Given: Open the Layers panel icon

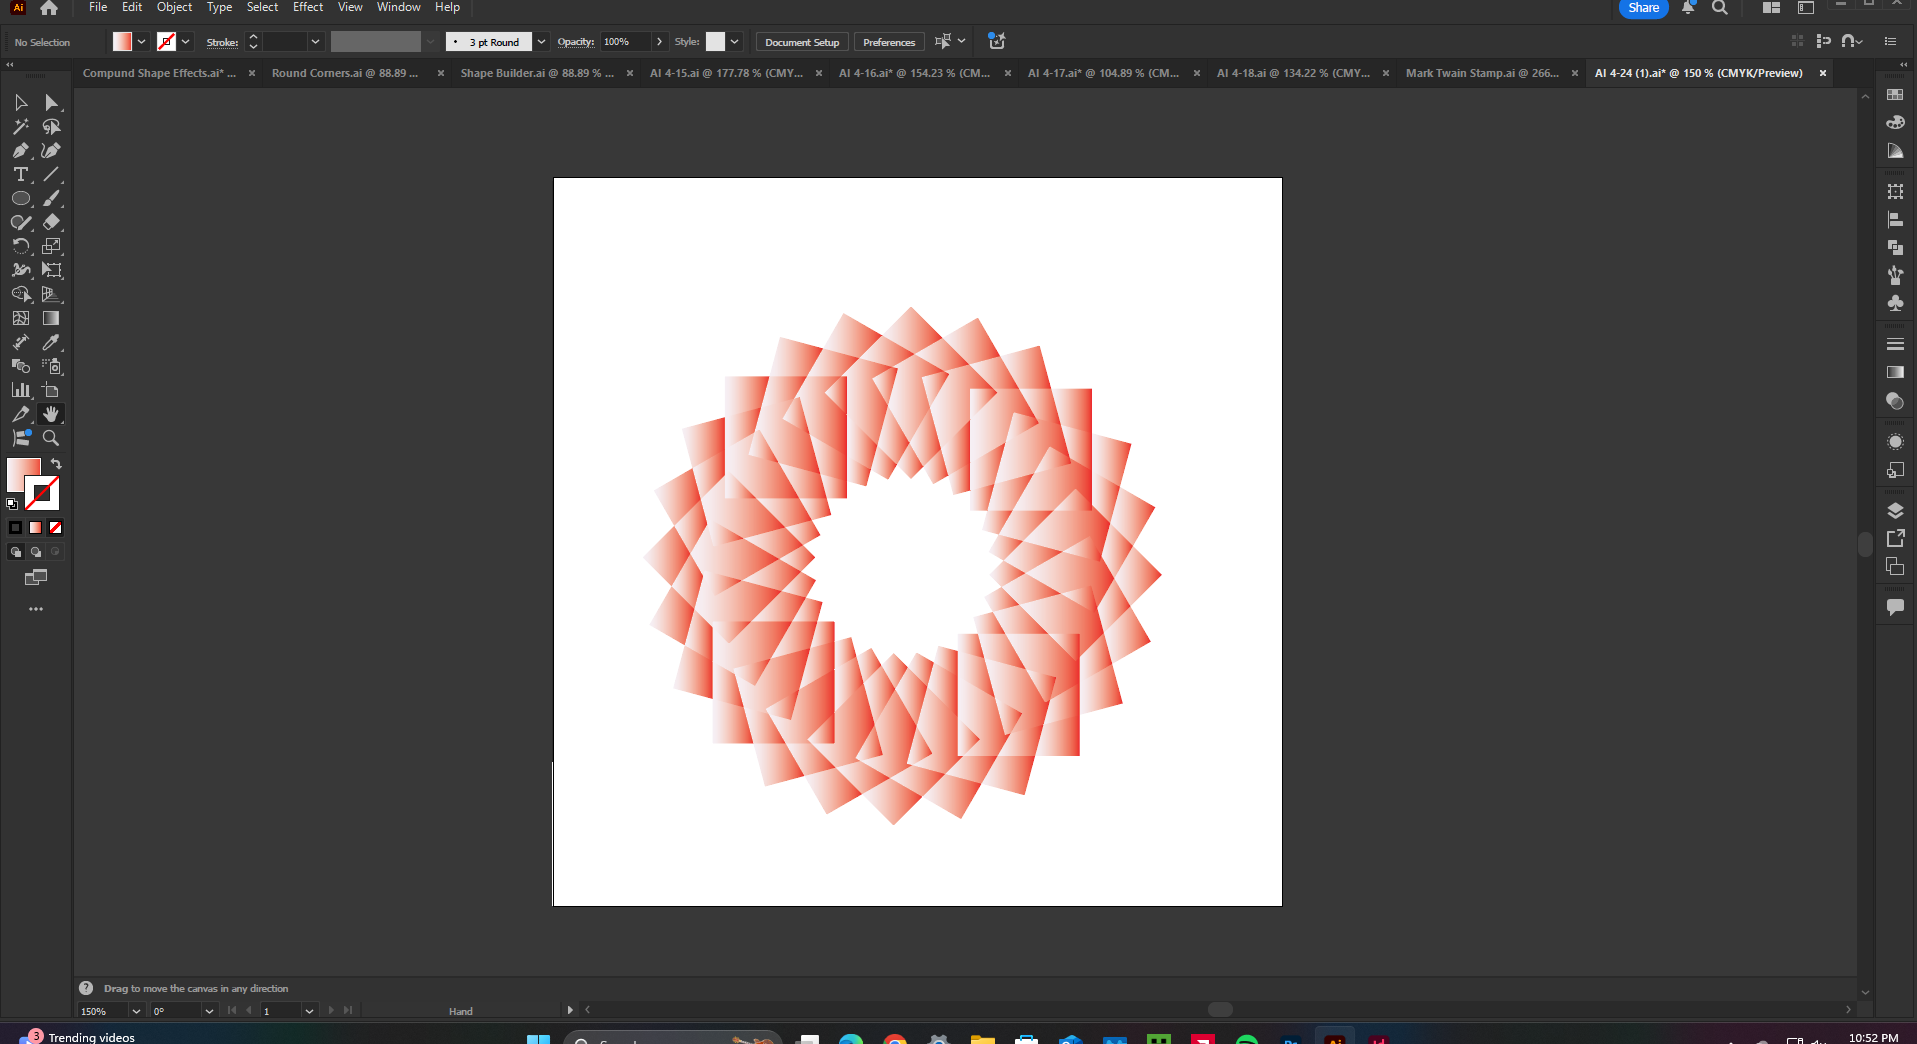Looking at the screenshot, I should pos(1894,511).
